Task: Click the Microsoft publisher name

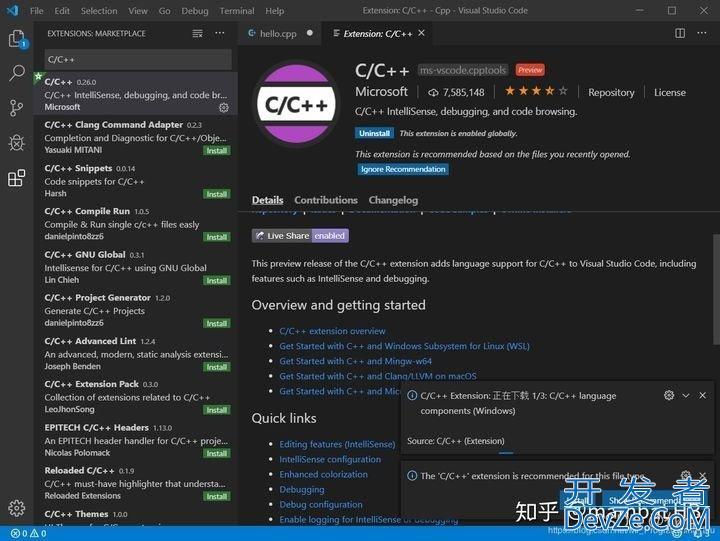Action: click(381, 91)
